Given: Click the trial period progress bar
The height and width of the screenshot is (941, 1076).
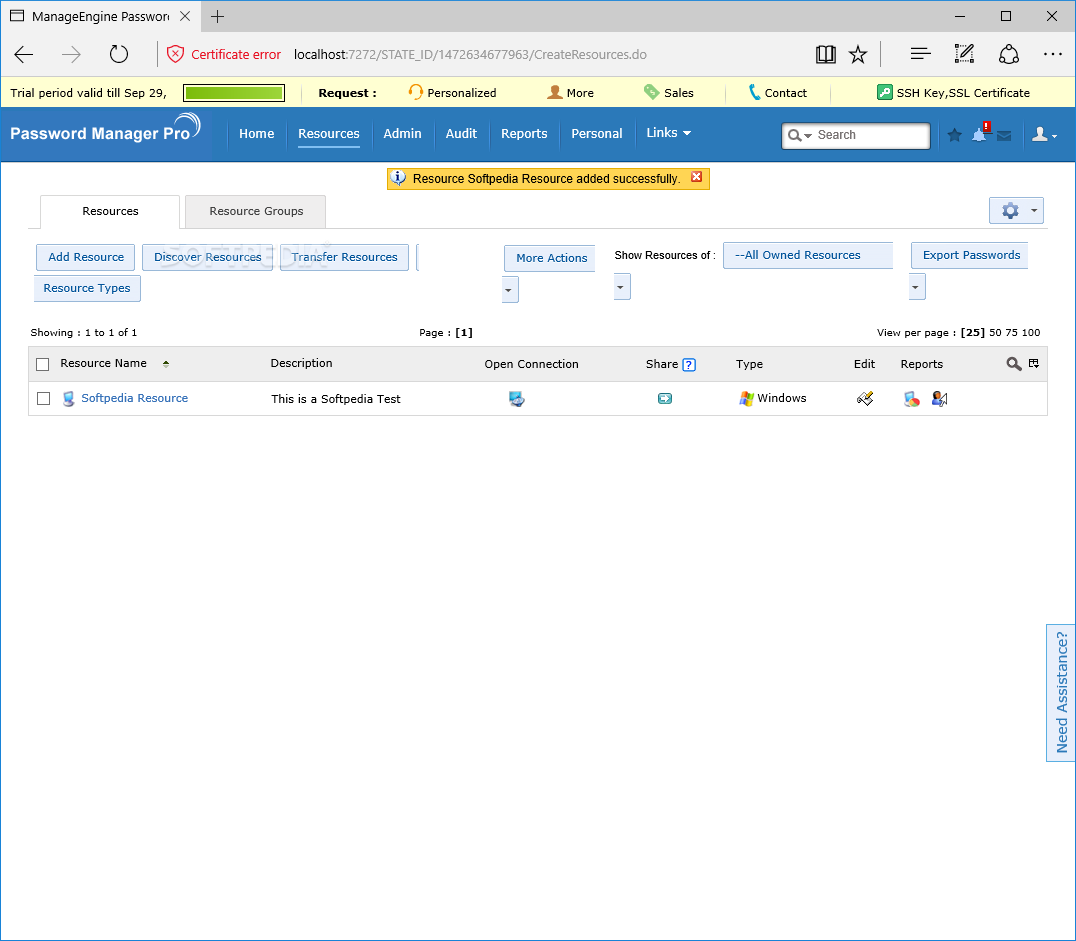Looking at the screenshot, I should [234, 93].
